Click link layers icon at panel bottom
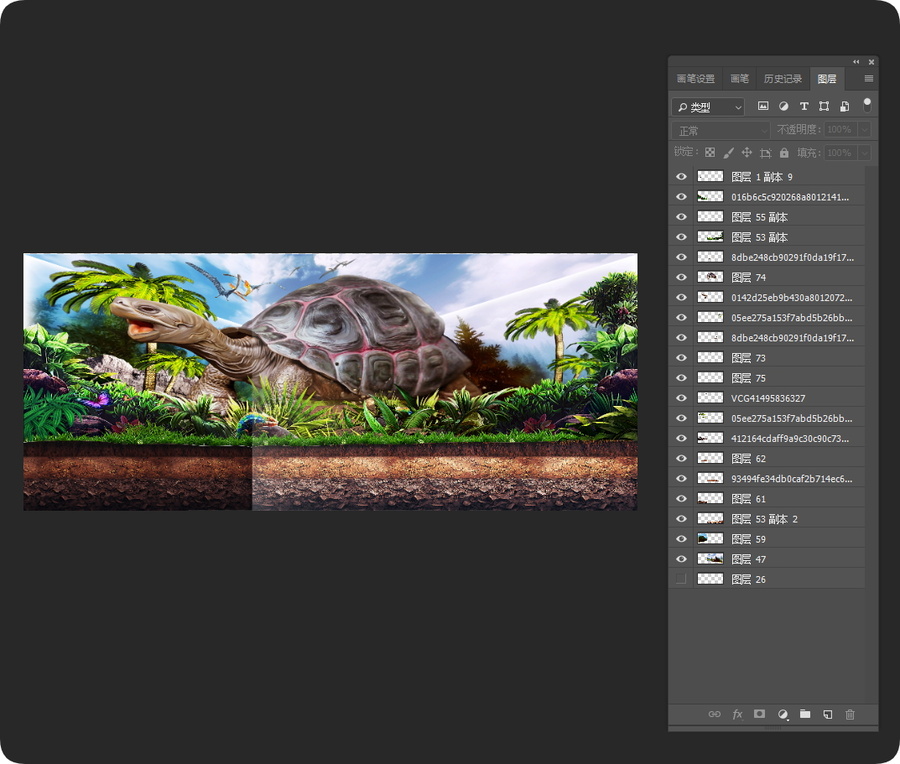 (x=714, y=714)
